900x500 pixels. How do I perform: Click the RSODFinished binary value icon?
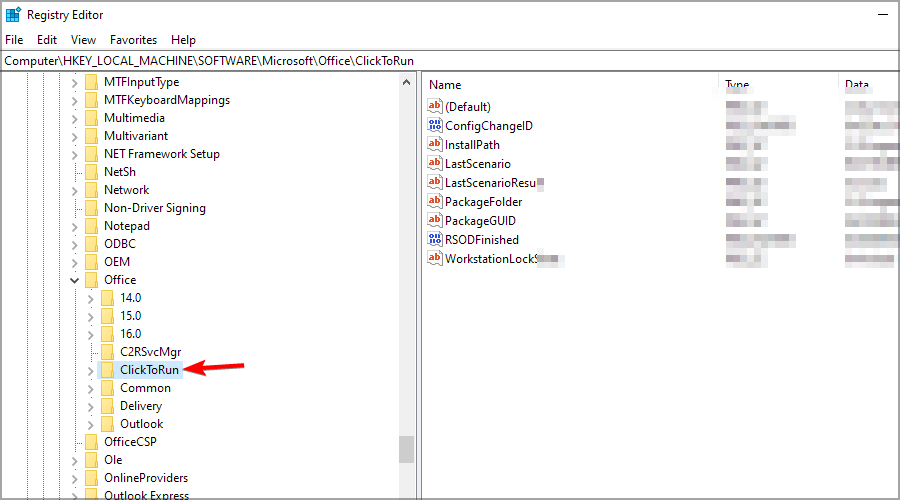point(435,239)
